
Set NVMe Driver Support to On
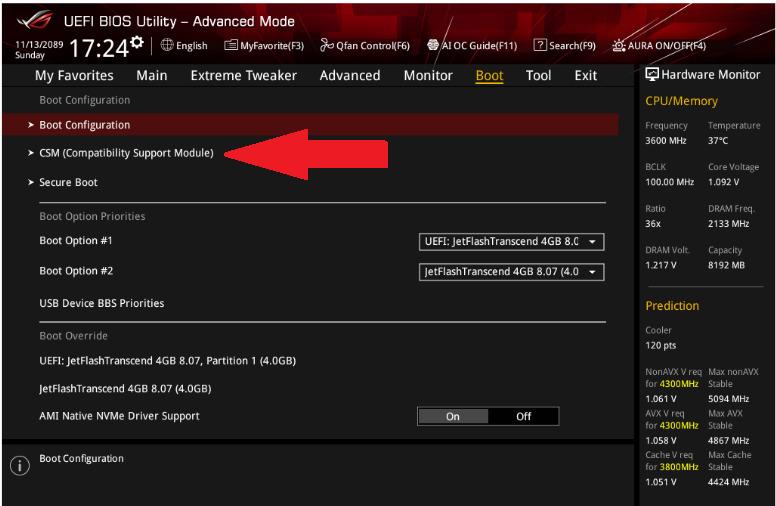453,416
